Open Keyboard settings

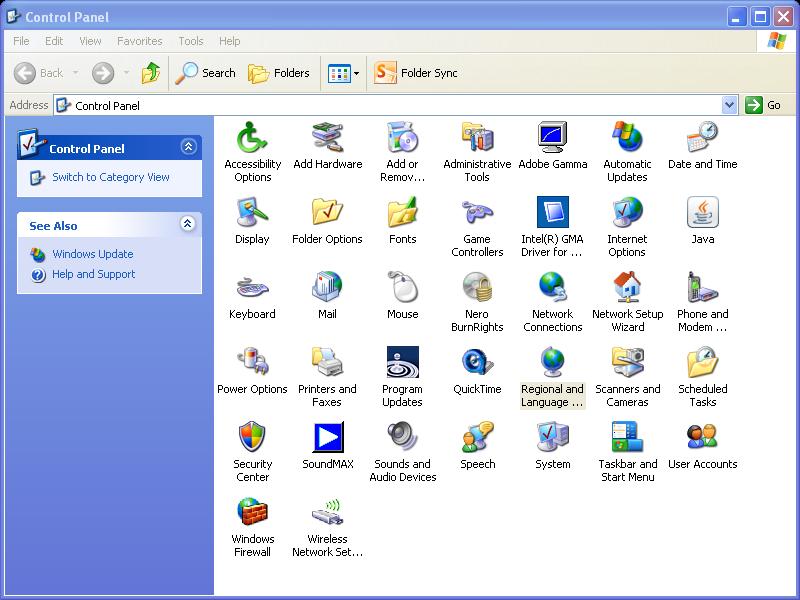(252, 295)
